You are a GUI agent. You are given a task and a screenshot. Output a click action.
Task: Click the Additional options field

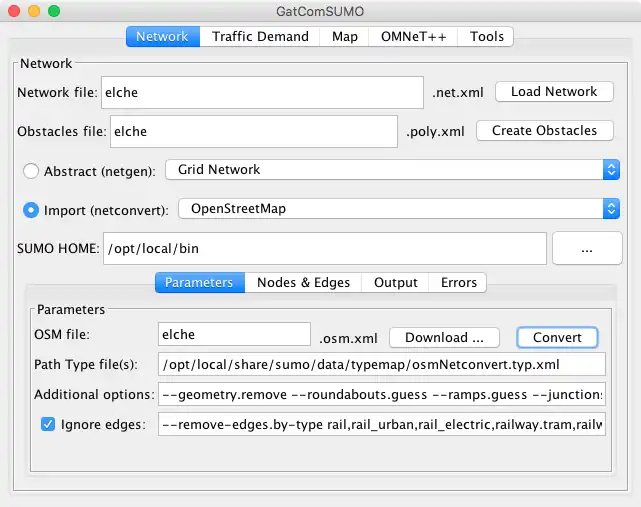[382, 395]
